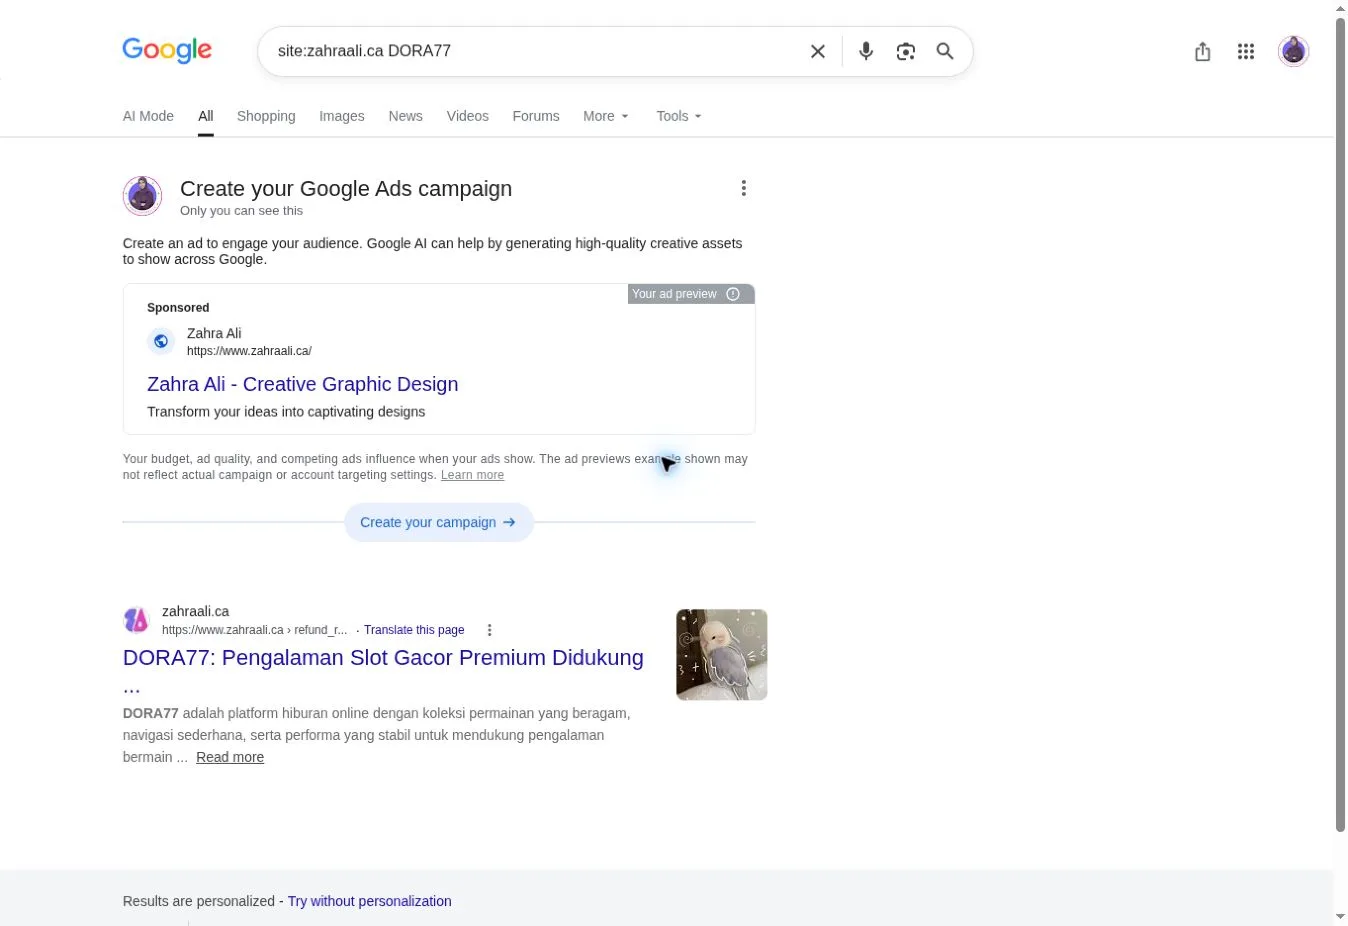Viewport: 1348px width, 926px height.
Task: Switch to Forums results
Action: [x=536, y=116]
